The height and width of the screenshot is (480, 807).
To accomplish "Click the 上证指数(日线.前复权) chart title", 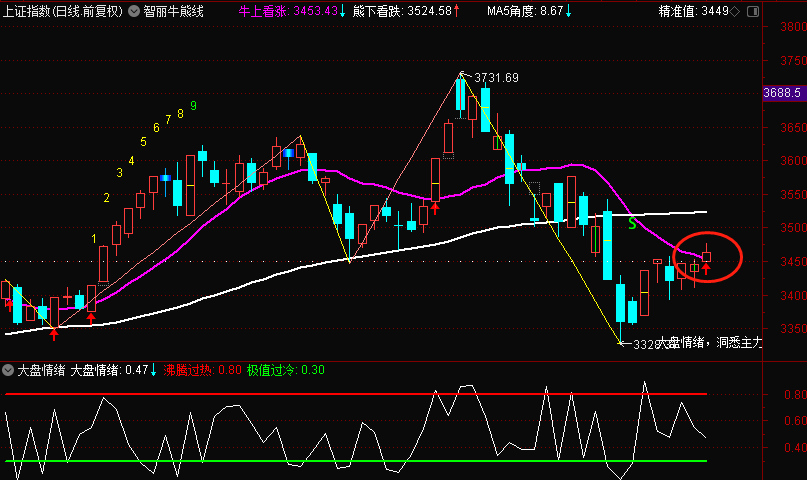I will [x=63, y=11].
